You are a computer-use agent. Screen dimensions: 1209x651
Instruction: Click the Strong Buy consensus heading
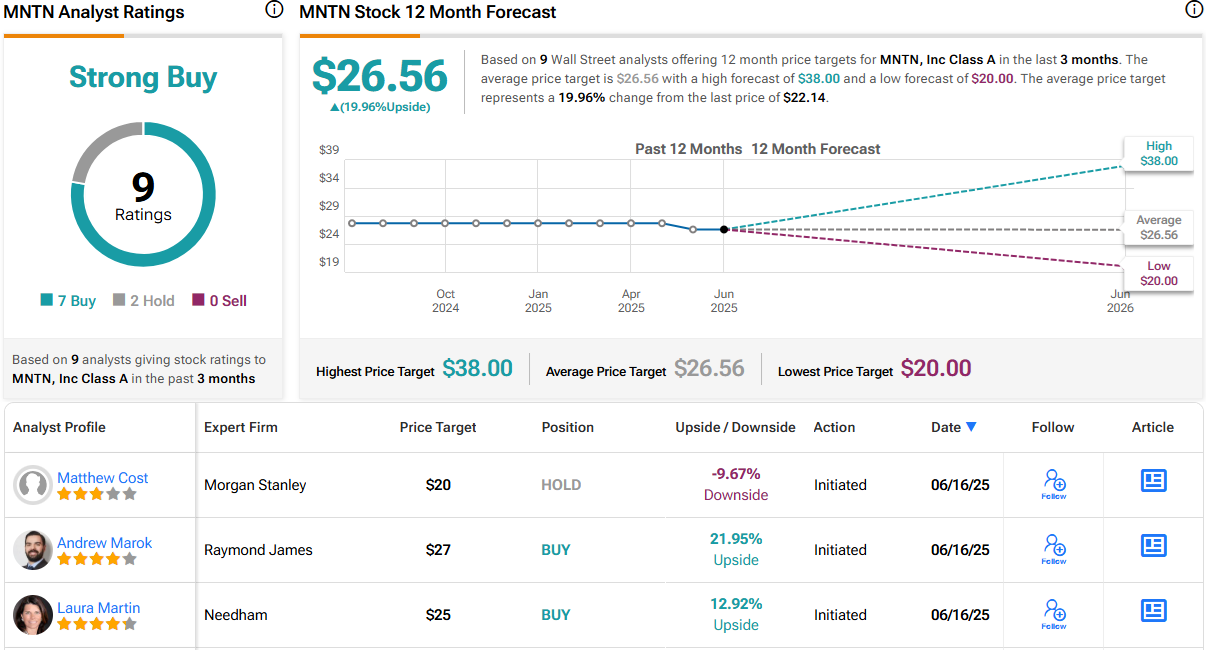pyautogui.click(x=143, y=77)
